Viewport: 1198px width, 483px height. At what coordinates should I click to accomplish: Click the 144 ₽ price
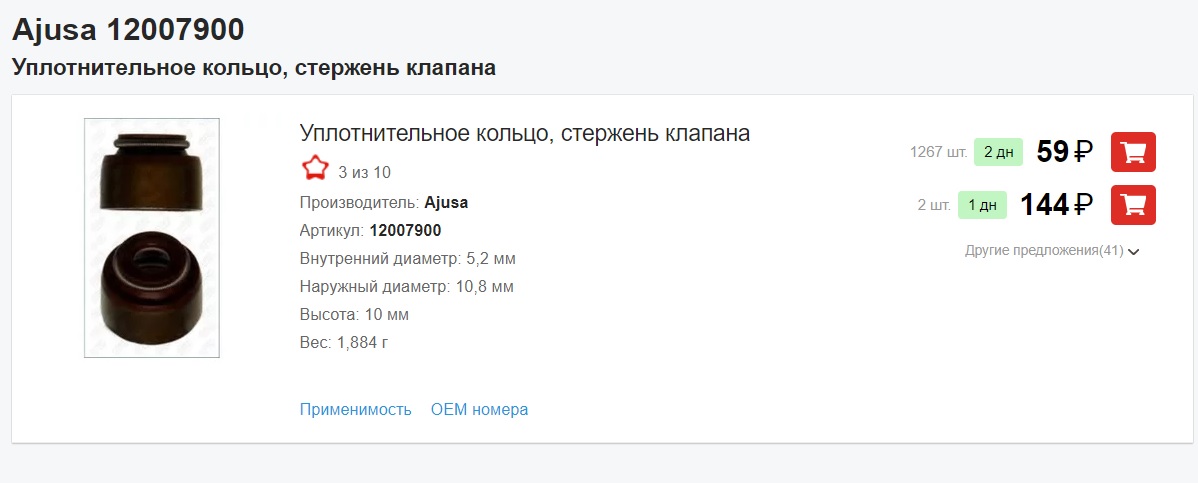(1056, 205)
